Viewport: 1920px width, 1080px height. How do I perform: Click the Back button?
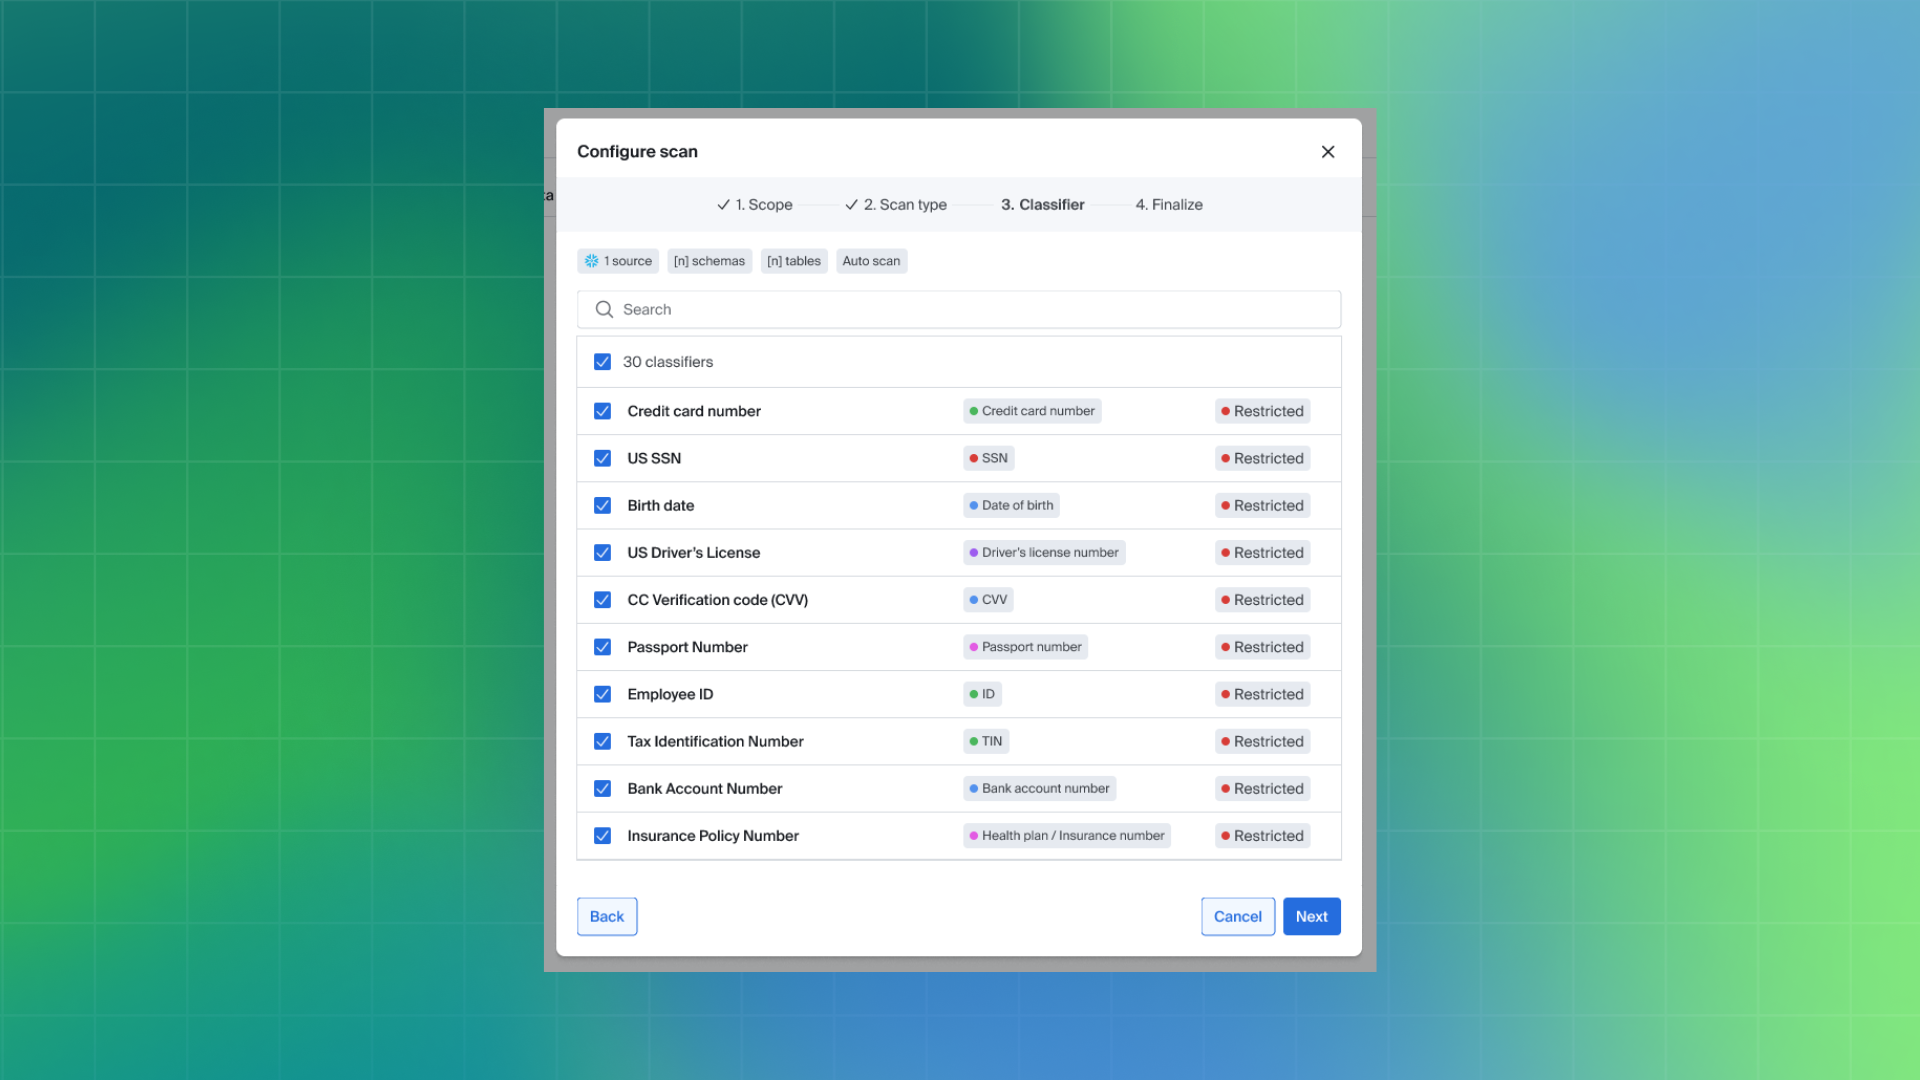[606, 916]
